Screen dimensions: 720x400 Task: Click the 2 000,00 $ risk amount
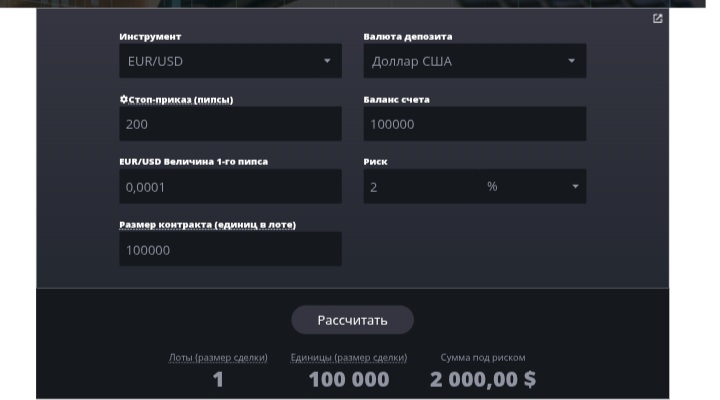click(x=483, y=380)
